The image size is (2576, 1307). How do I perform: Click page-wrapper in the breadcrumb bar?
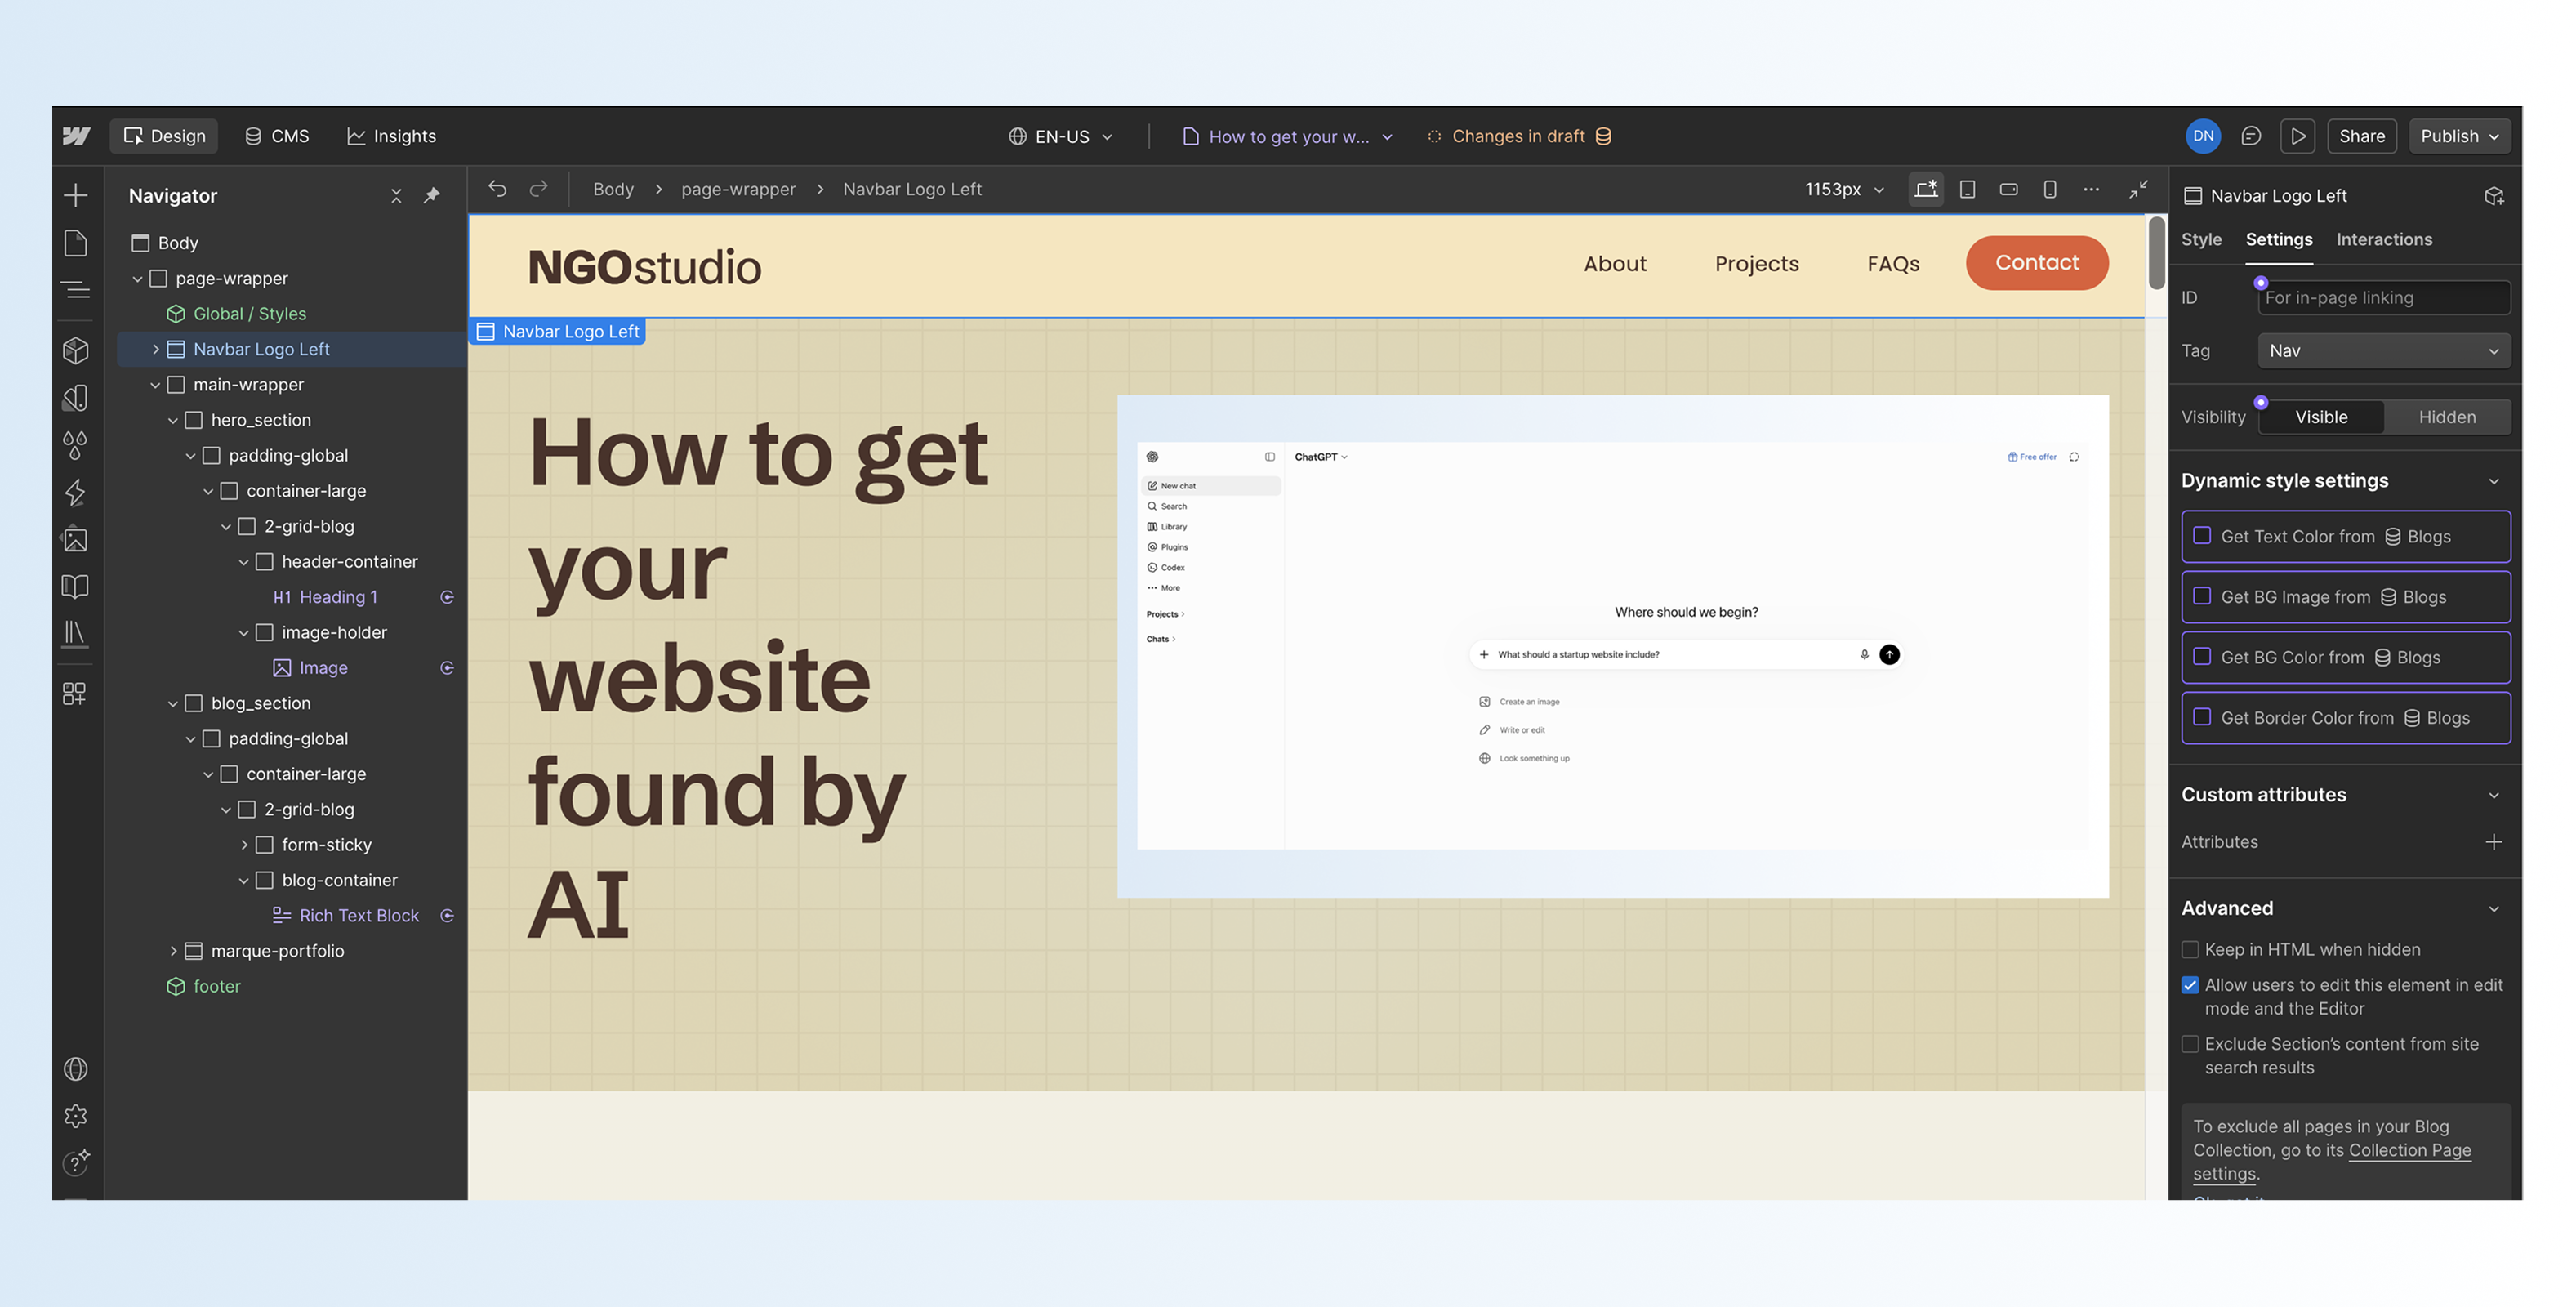pyautogui.click(x=738, y=189)
